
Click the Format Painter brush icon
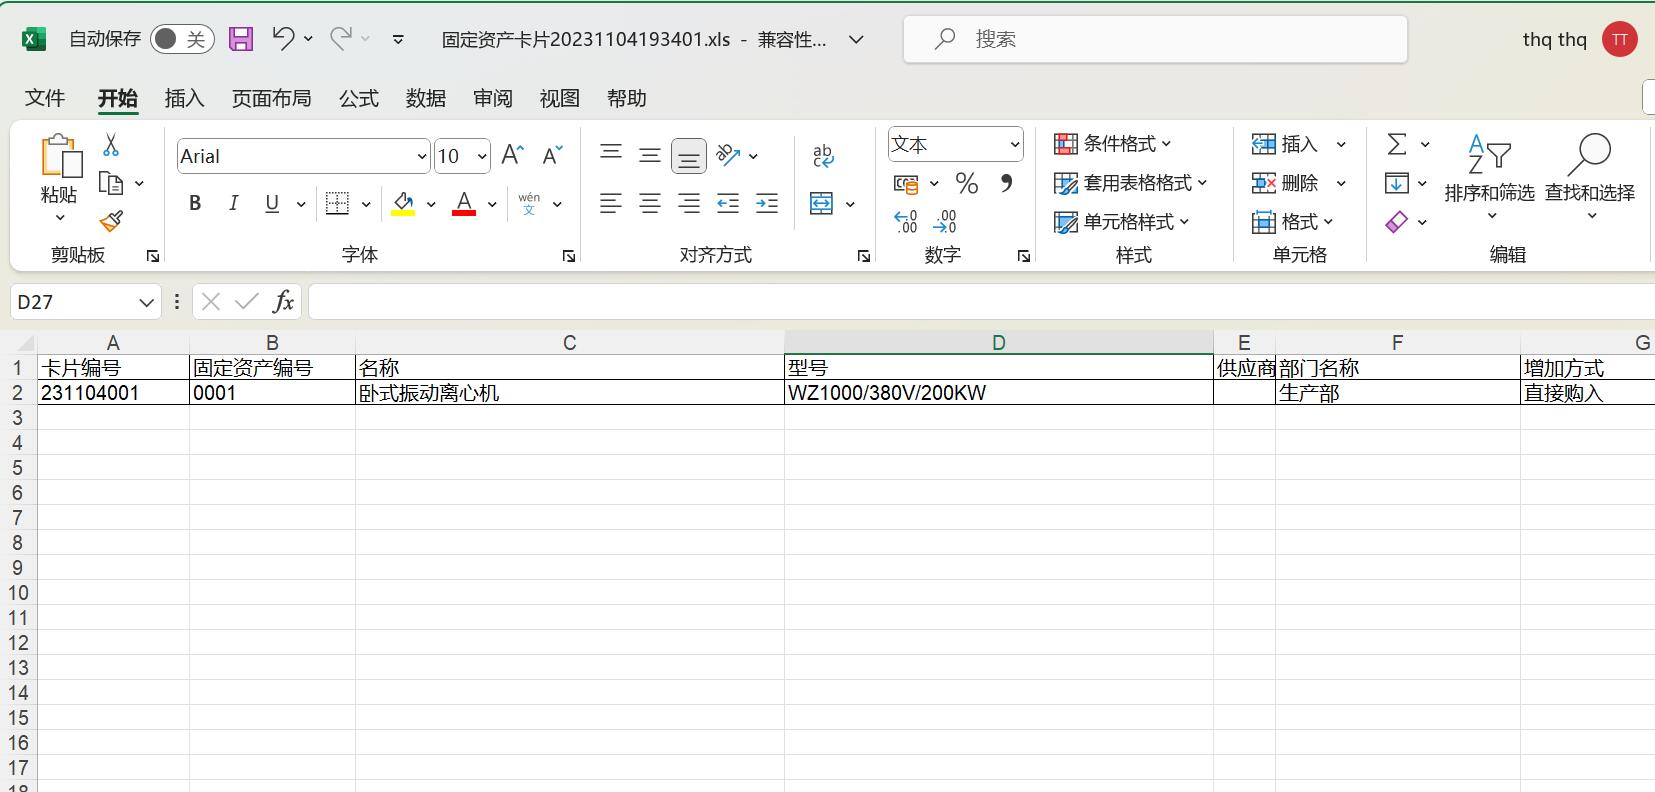coord(111,221)
